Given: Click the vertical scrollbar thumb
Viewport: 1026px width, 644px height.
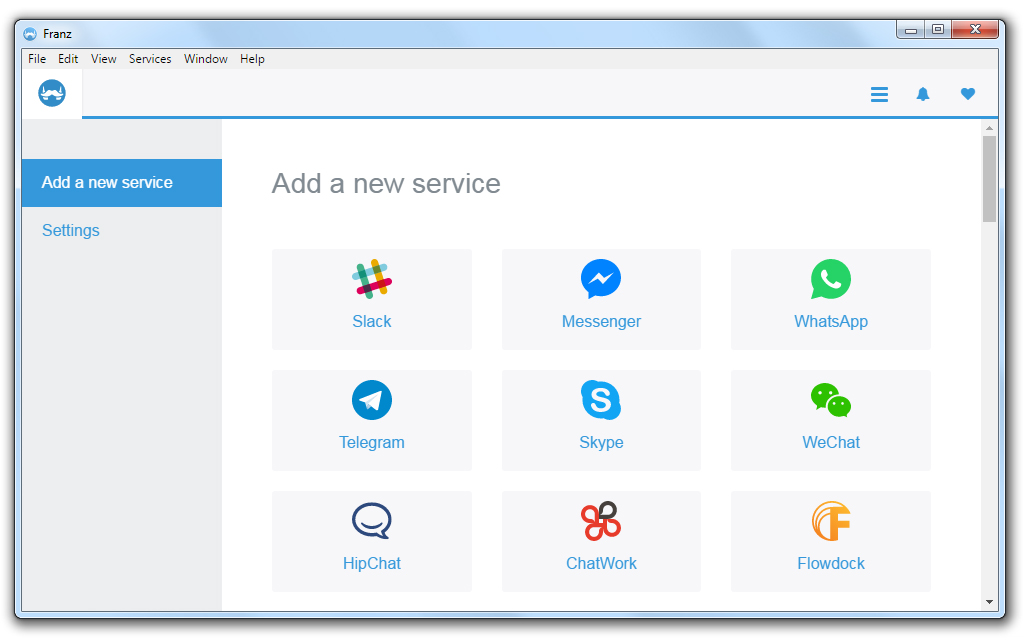Looking at the screenshot, I should 989,179.
